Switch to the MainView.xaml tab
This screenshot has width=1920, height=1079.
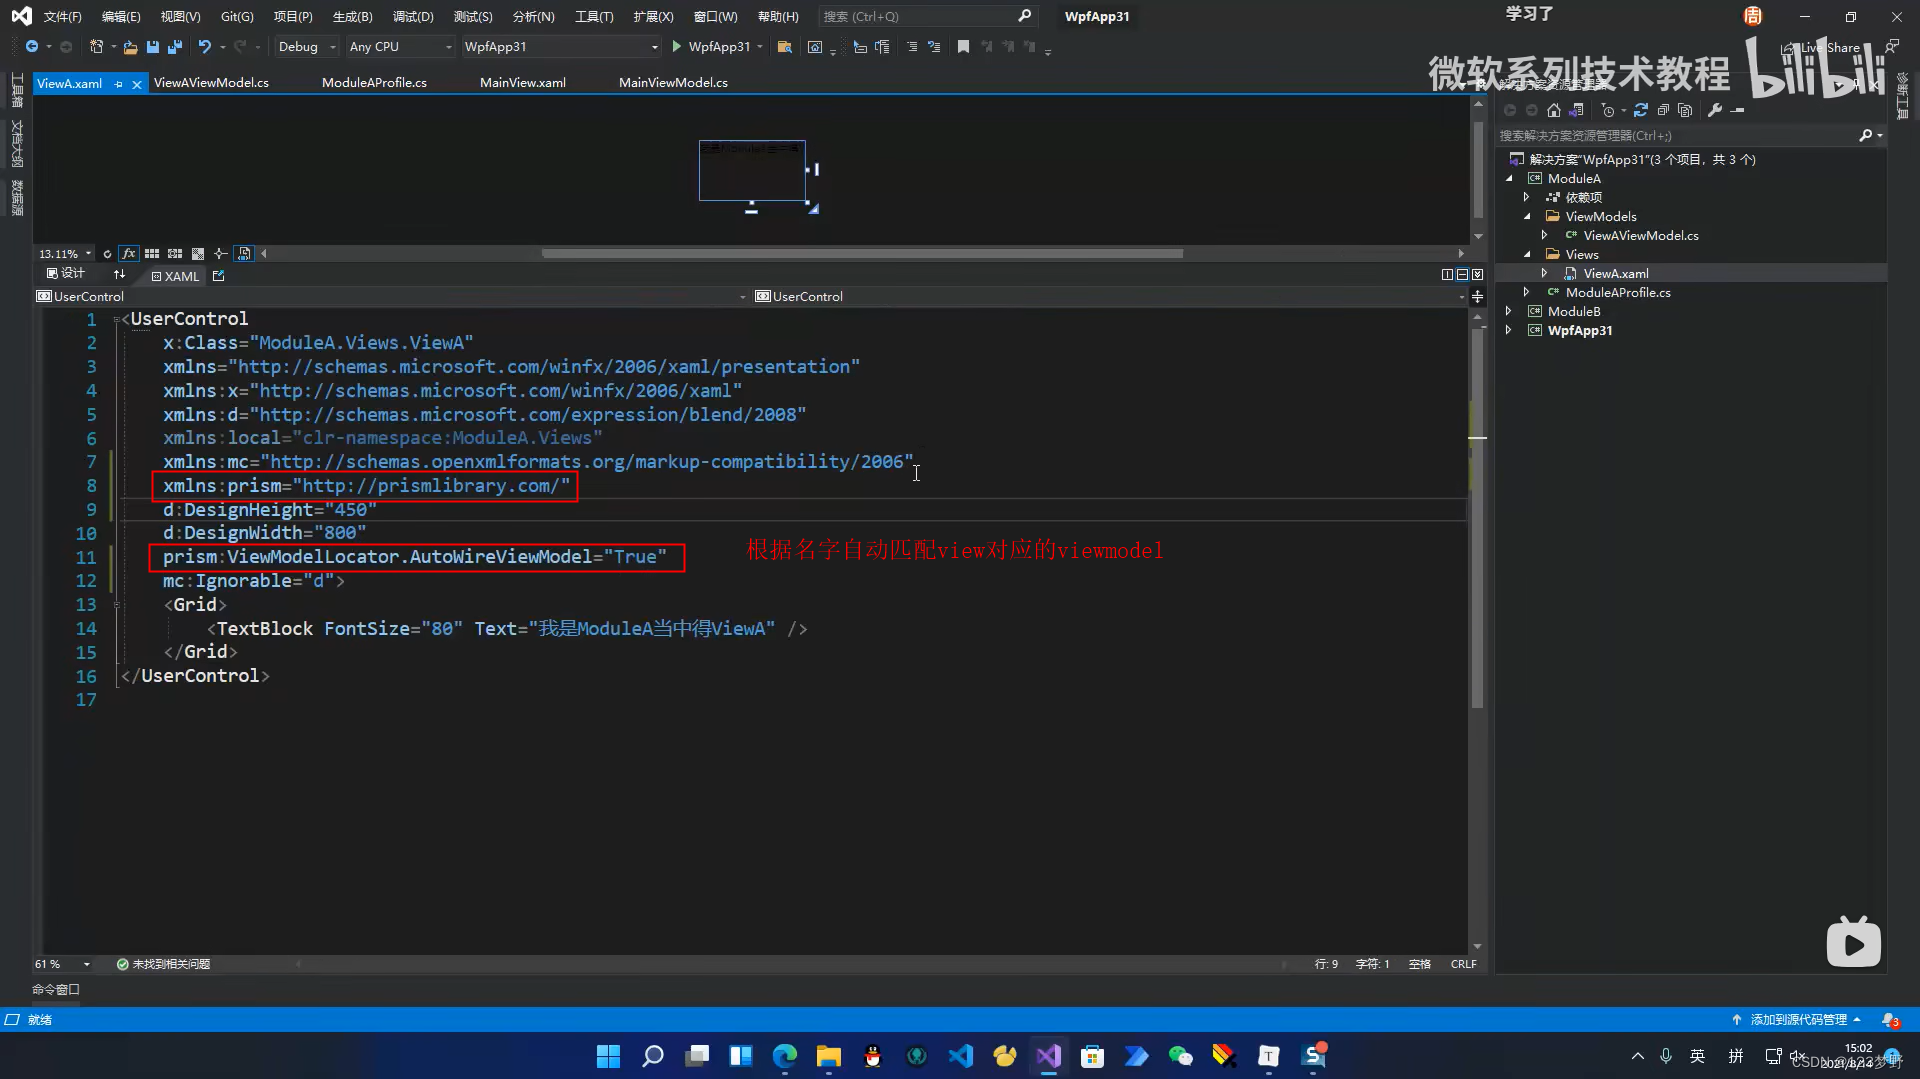522,83
